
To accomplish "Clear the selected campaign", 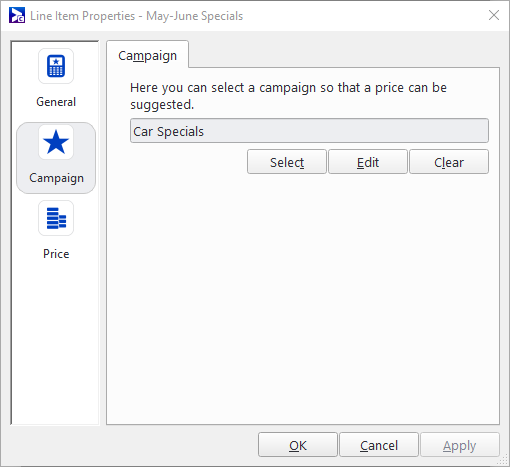I will click(449, 162).
